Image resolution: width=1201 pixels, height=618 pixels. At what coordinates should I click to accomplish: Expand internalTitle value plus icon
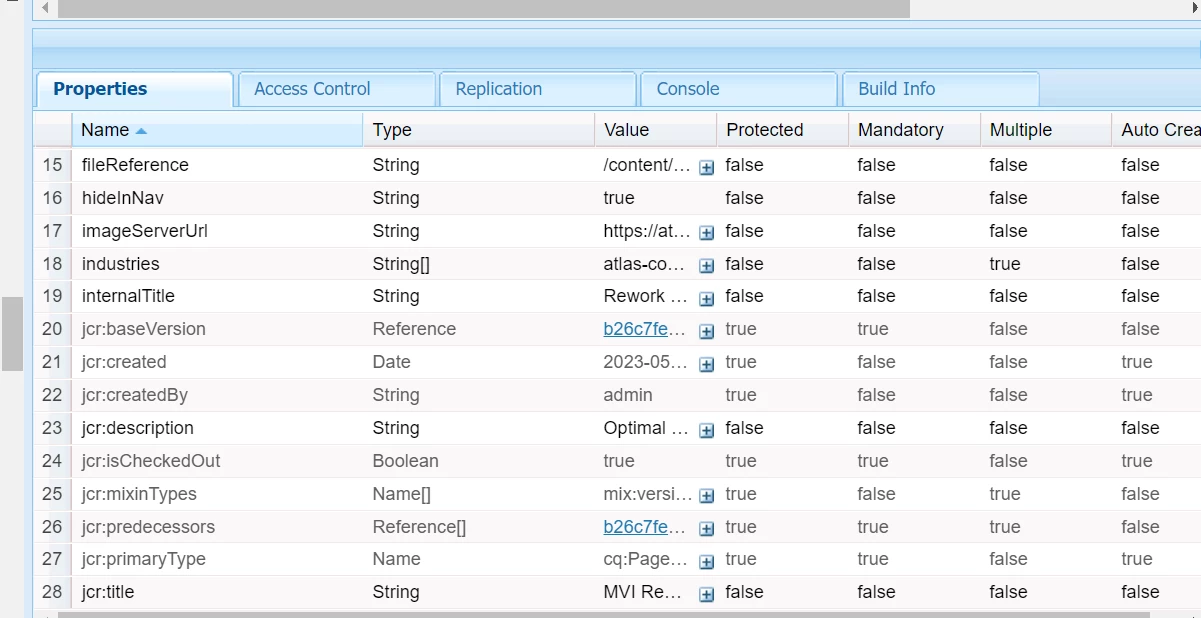coord(706,298)
